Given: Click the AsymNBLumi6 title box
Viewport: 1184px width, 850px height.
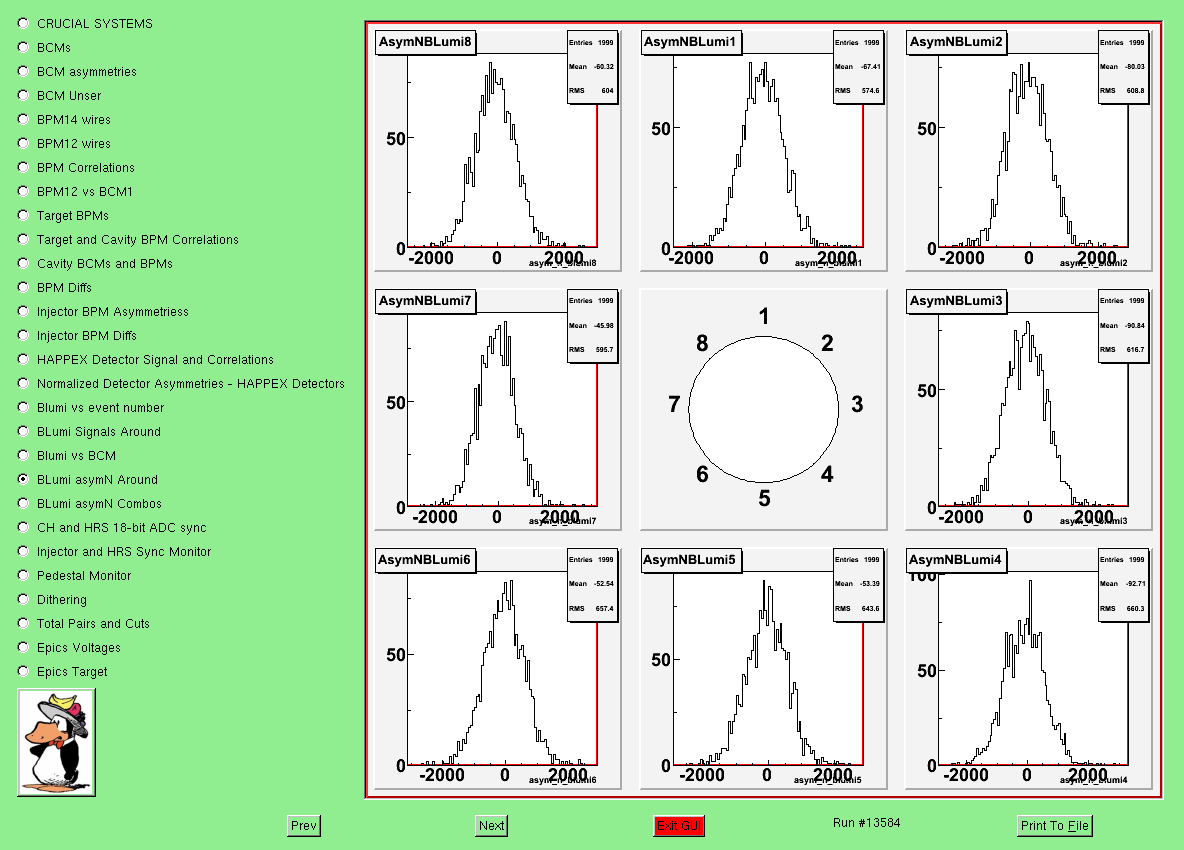Looking at the screenshot, I should [425, 560].
